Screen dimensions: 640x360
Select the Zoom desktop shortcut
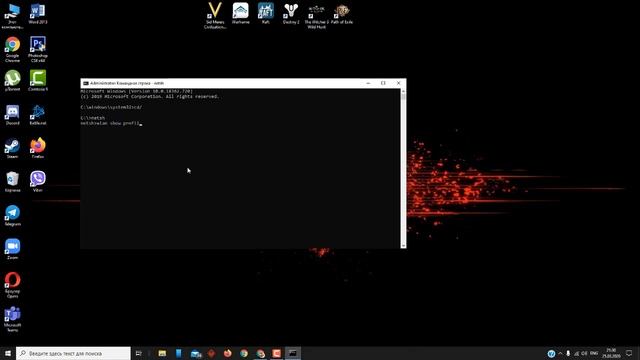pos(12,249)
